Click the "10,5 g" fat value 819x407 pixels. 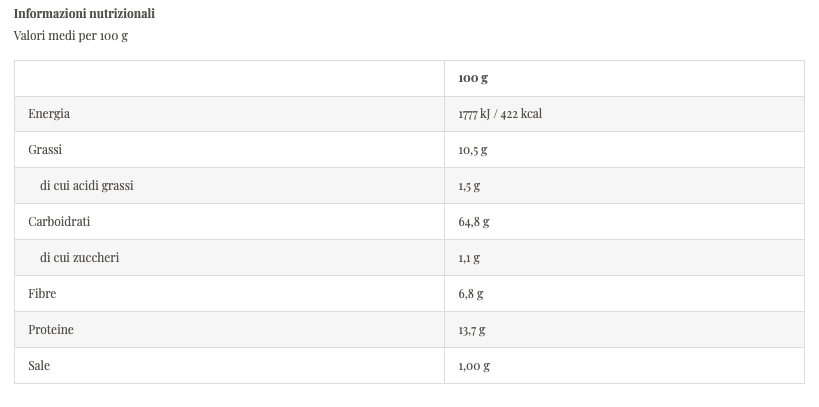473,150
